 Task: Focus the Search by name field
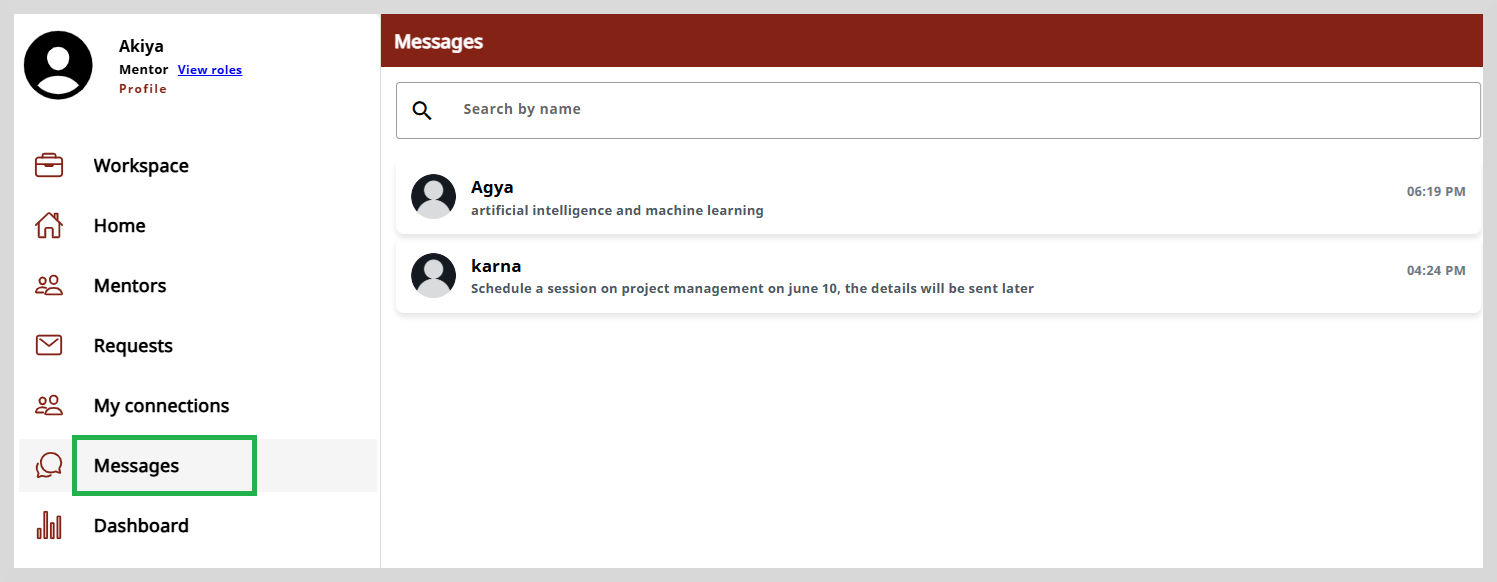[938, 110]
